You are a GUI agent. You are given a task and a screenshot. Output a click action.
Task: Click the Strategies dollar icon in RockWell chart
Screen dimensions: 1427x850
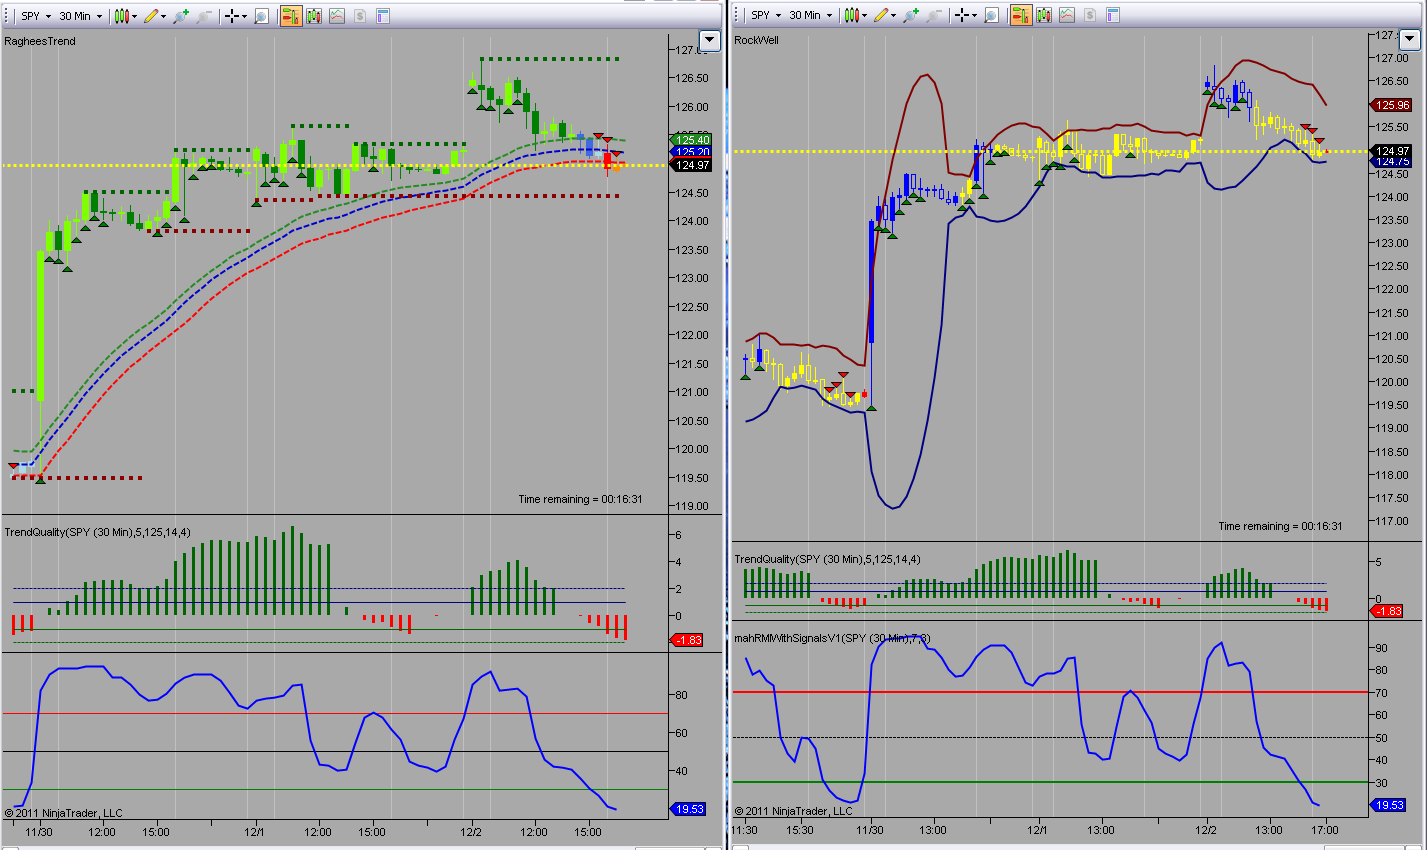click(x=1090, y=15)
